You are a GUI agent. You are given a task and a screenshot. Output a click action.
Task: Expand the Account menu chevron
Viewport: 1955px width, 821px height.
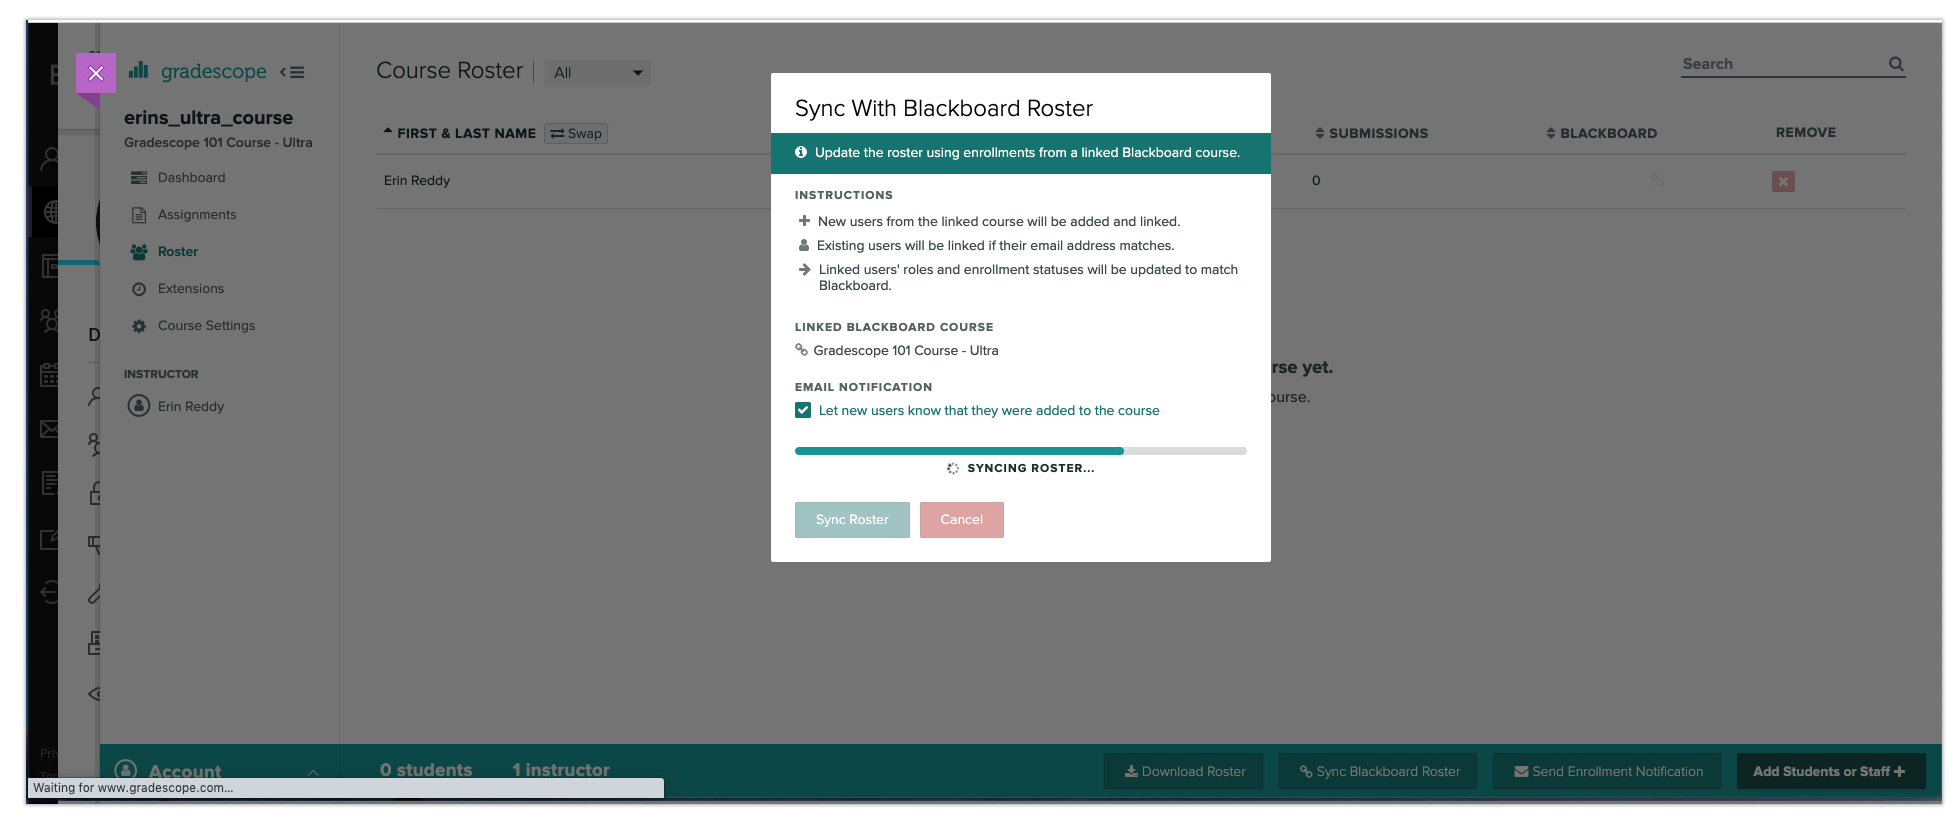pyautogui.click(x=313, y=772)
